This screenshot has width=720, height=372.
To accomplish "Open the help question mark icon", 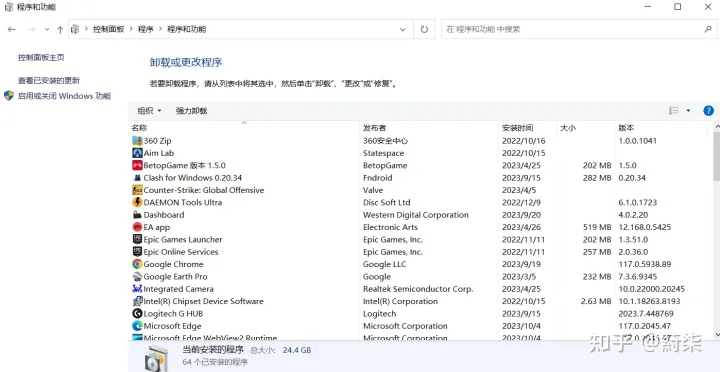I will pos(709,111).
